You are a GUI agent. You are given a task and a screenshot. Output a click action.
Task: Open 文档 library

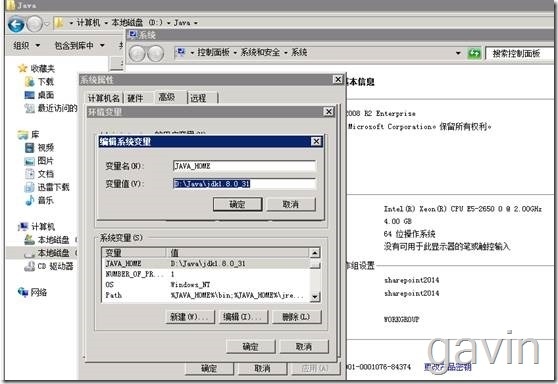click(x=40, y=174)
